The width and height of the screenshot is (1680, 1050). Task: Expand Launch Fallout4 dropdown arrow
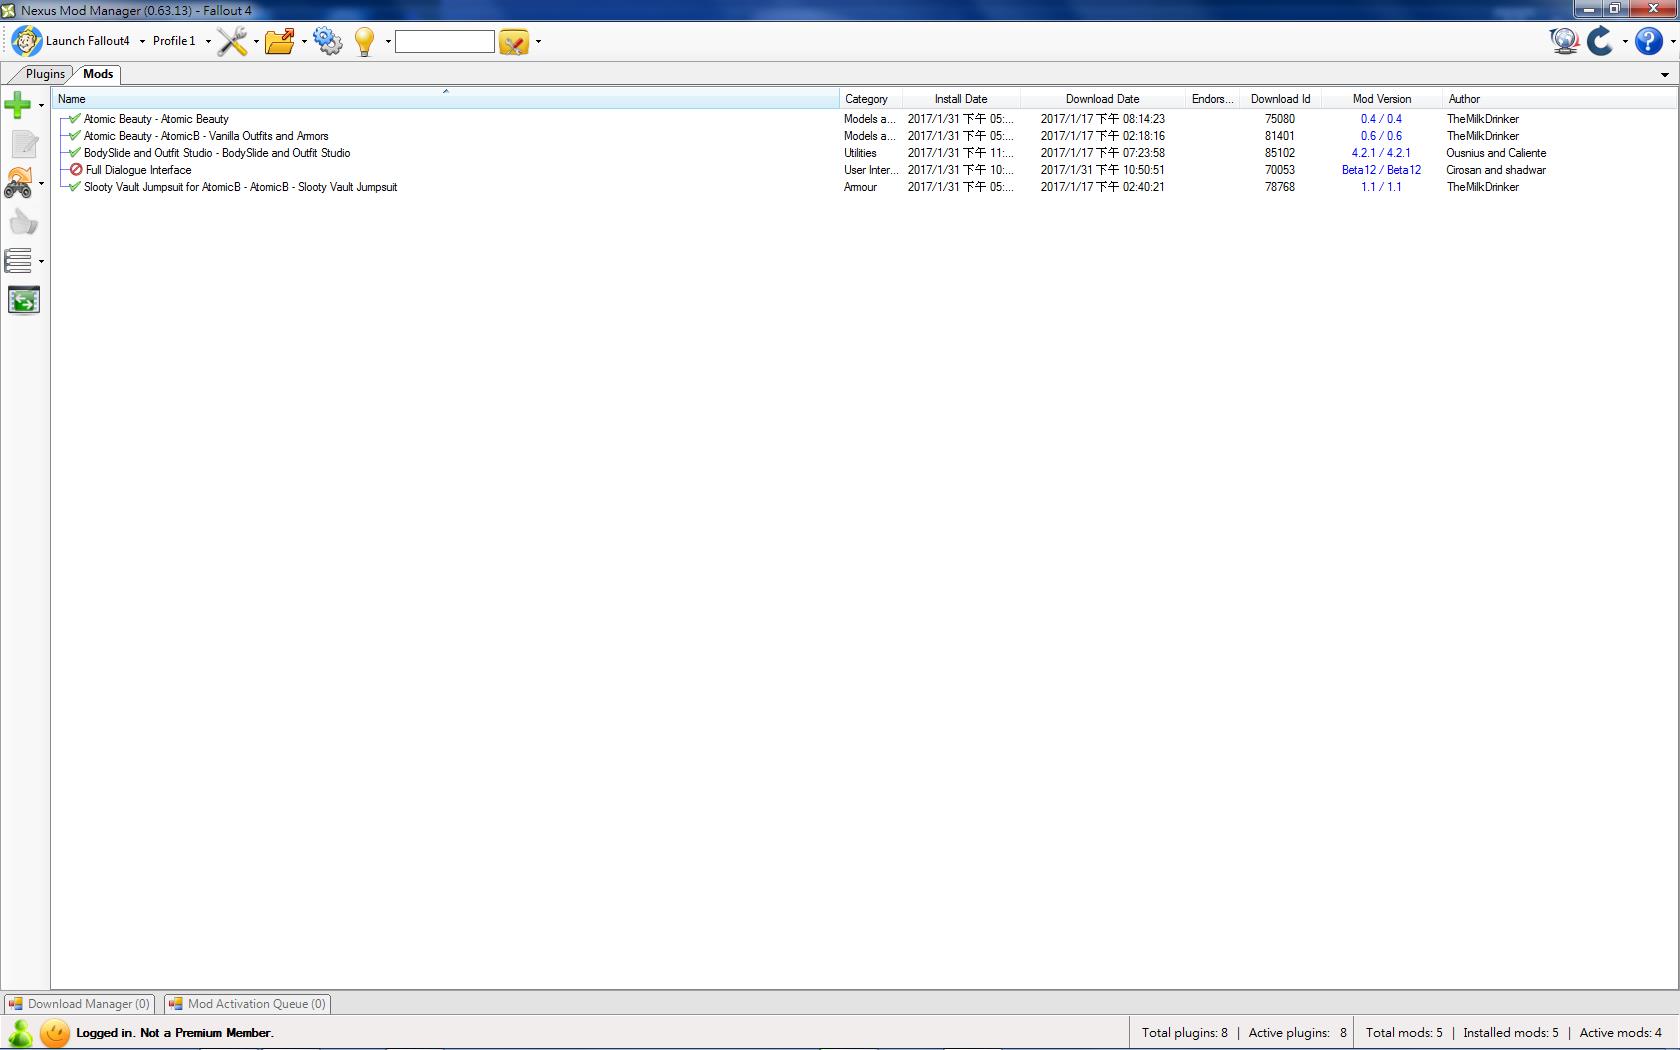tap(142, 42)
